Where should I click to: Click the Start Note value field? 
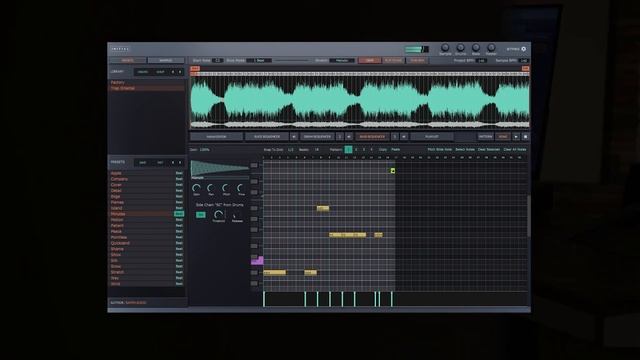point(217,60)
